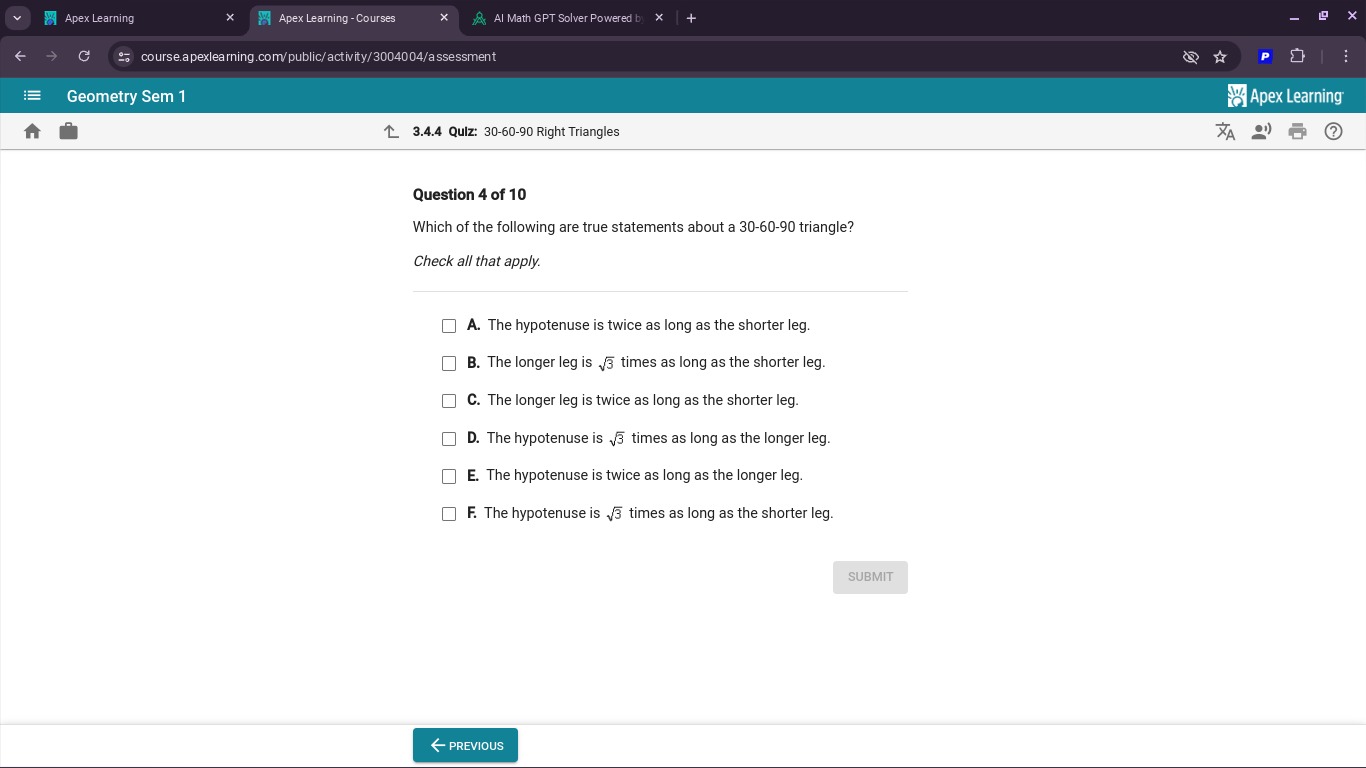Close the Apex Learning - Courses tab
The height and width of the screenshot is (768, 1366).
click(x=444, y=18)
